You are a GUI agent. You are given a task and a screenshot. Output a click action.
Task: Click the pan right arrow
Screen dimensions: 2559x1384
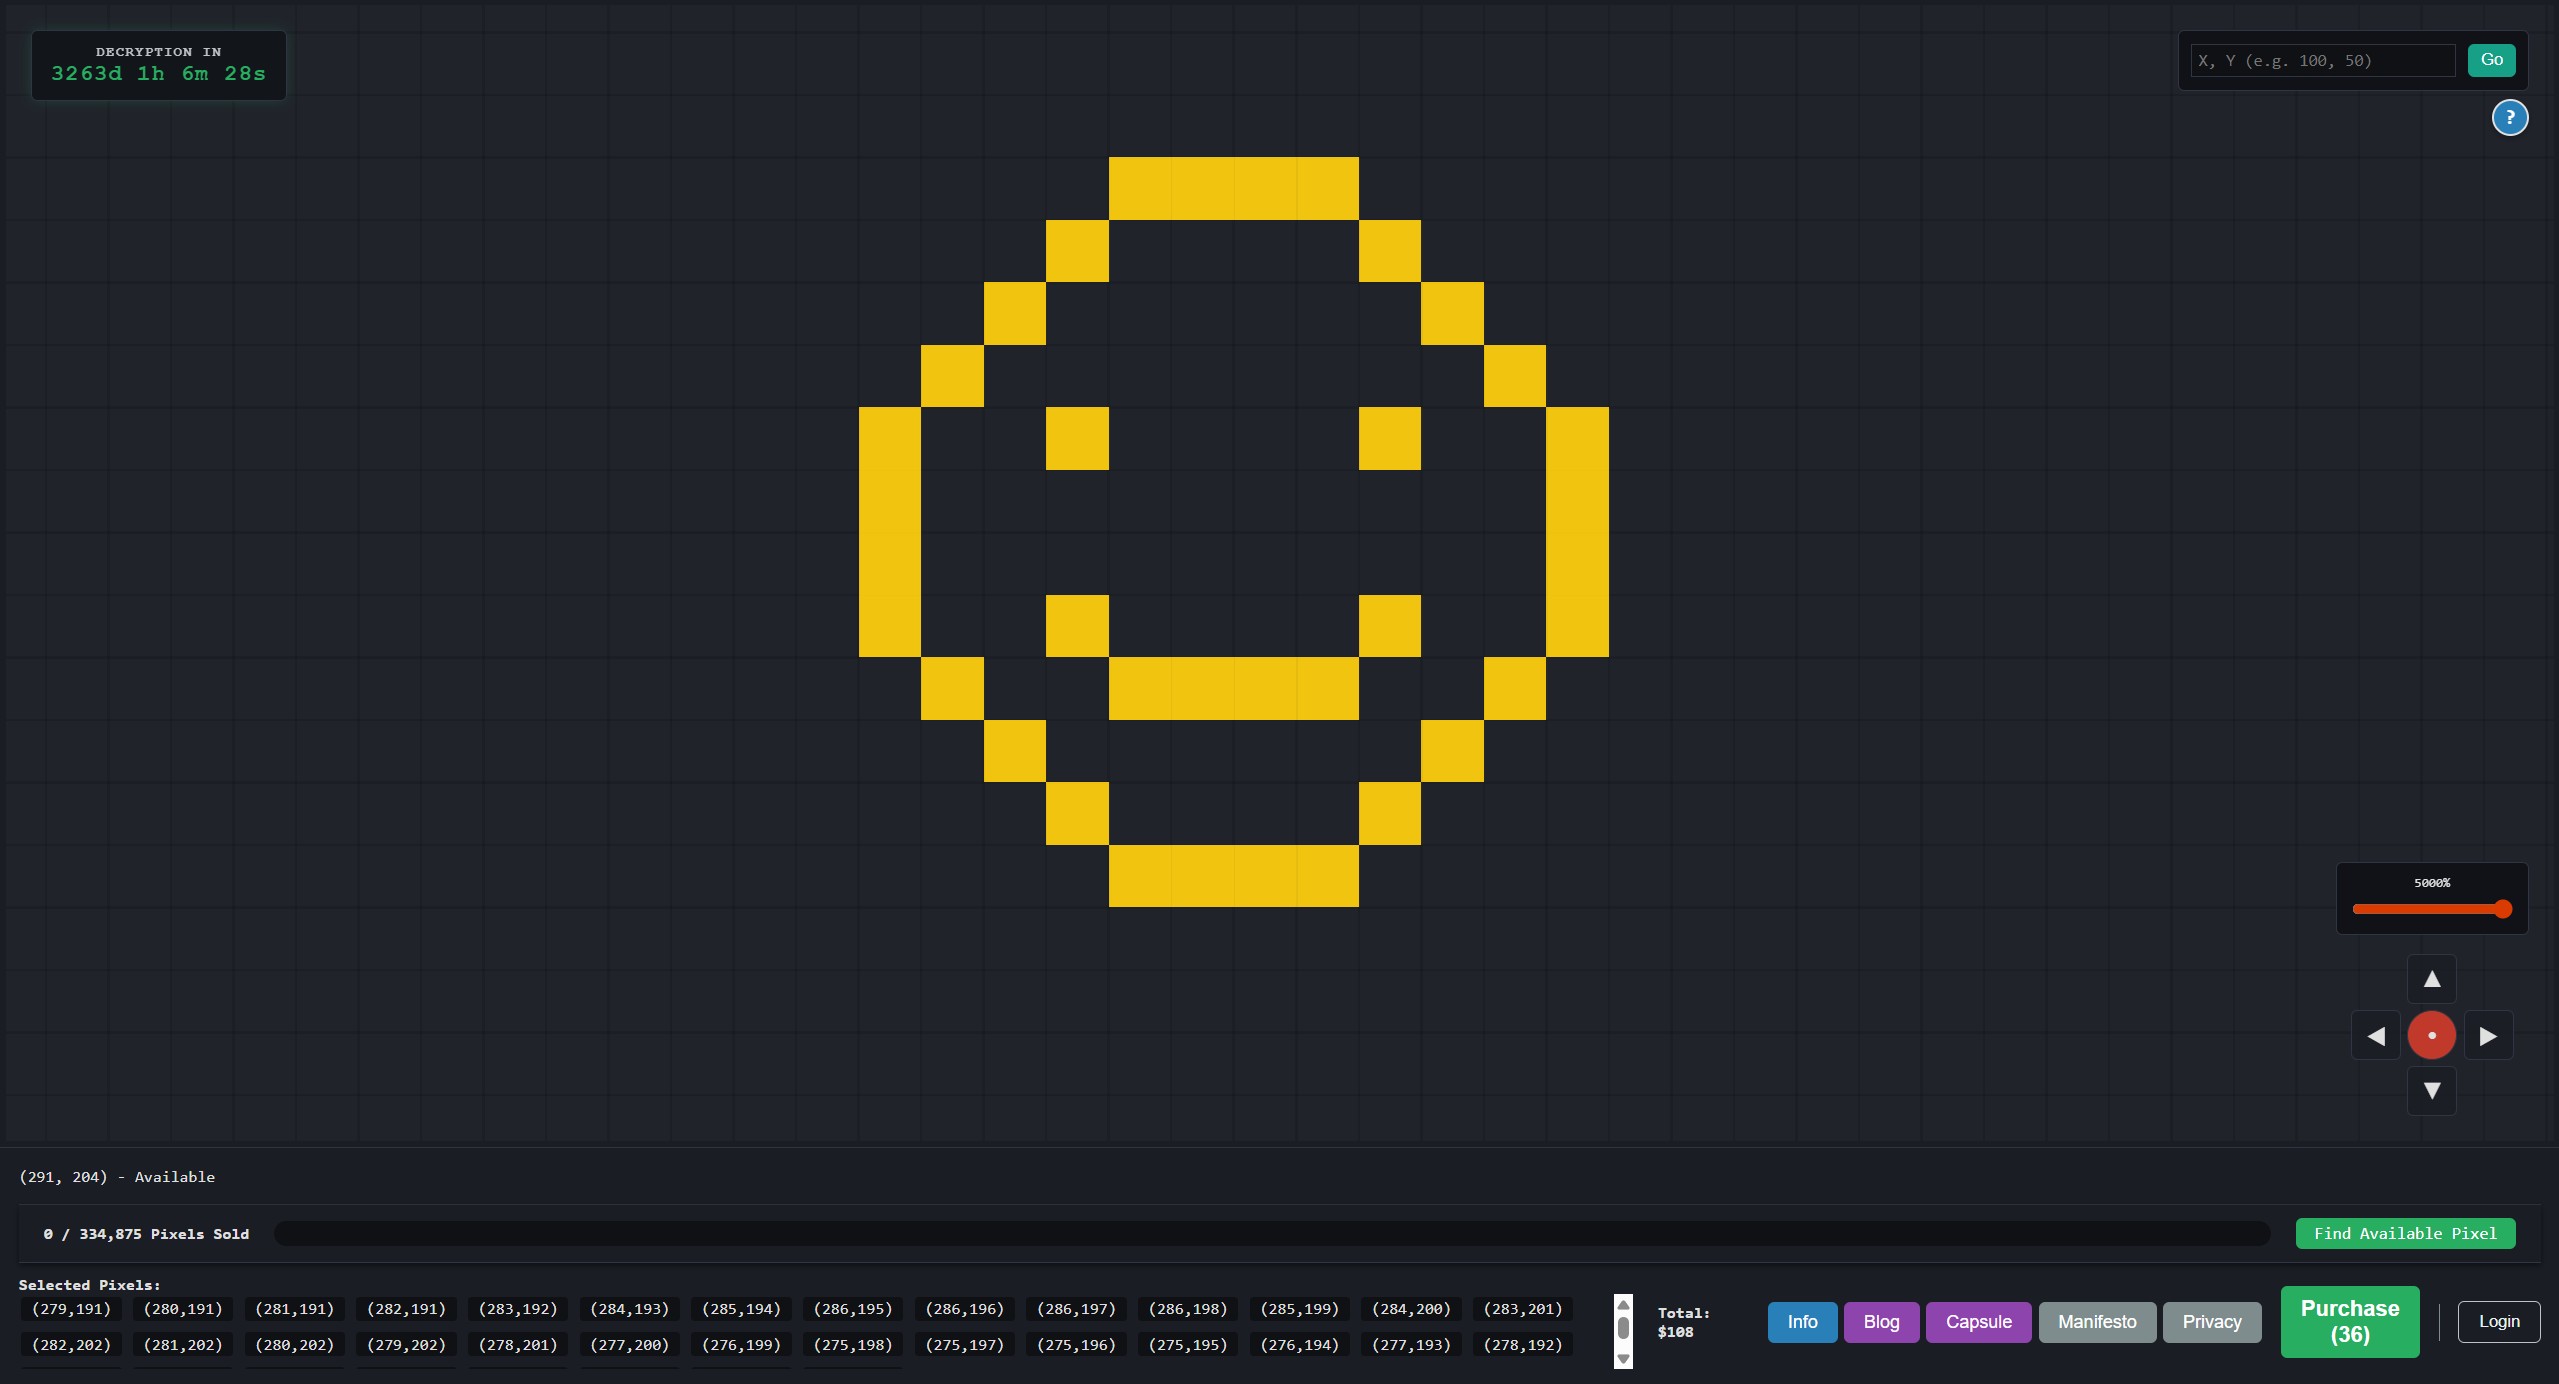coord(2488,1035)
